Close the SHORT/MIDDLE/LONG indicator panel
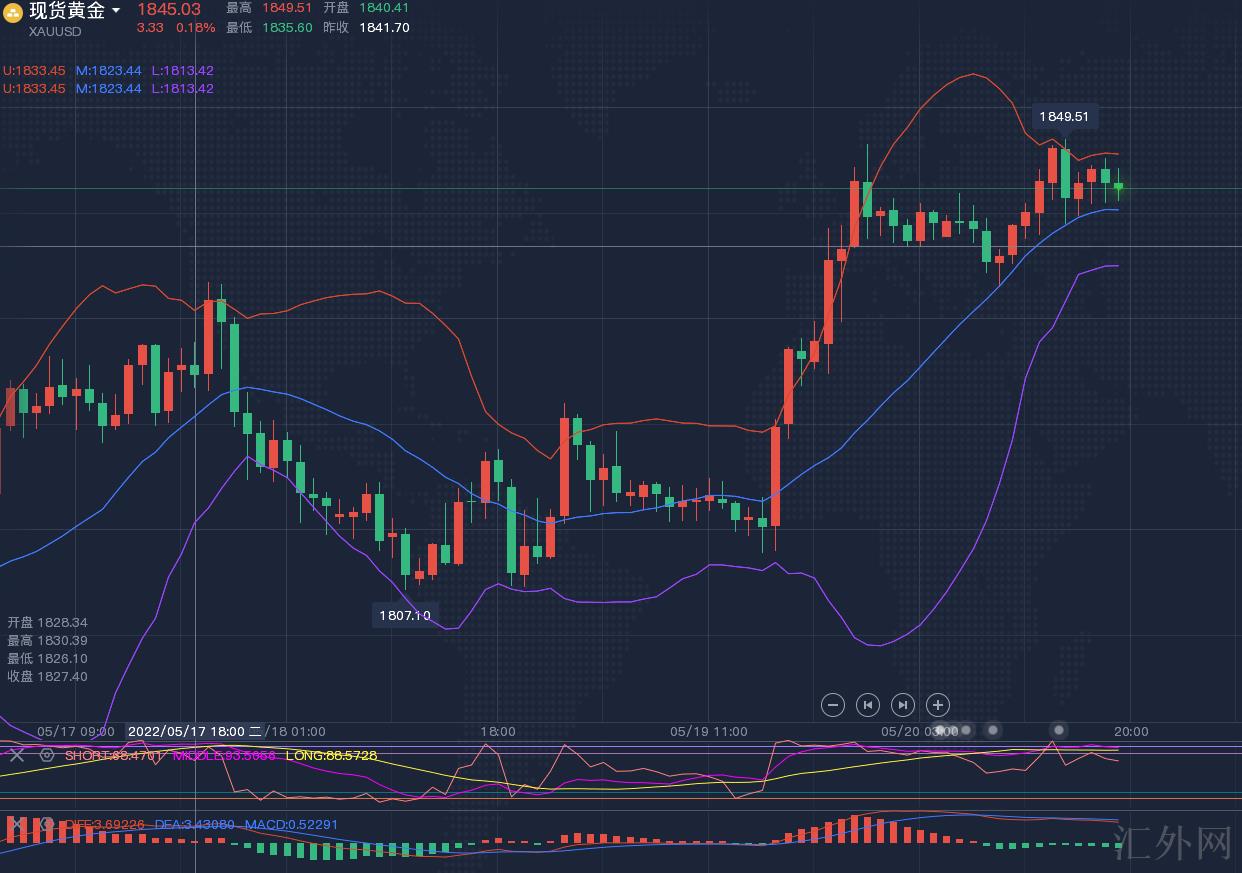Screen dimensions: 1242x873 (x=16, y=755)
